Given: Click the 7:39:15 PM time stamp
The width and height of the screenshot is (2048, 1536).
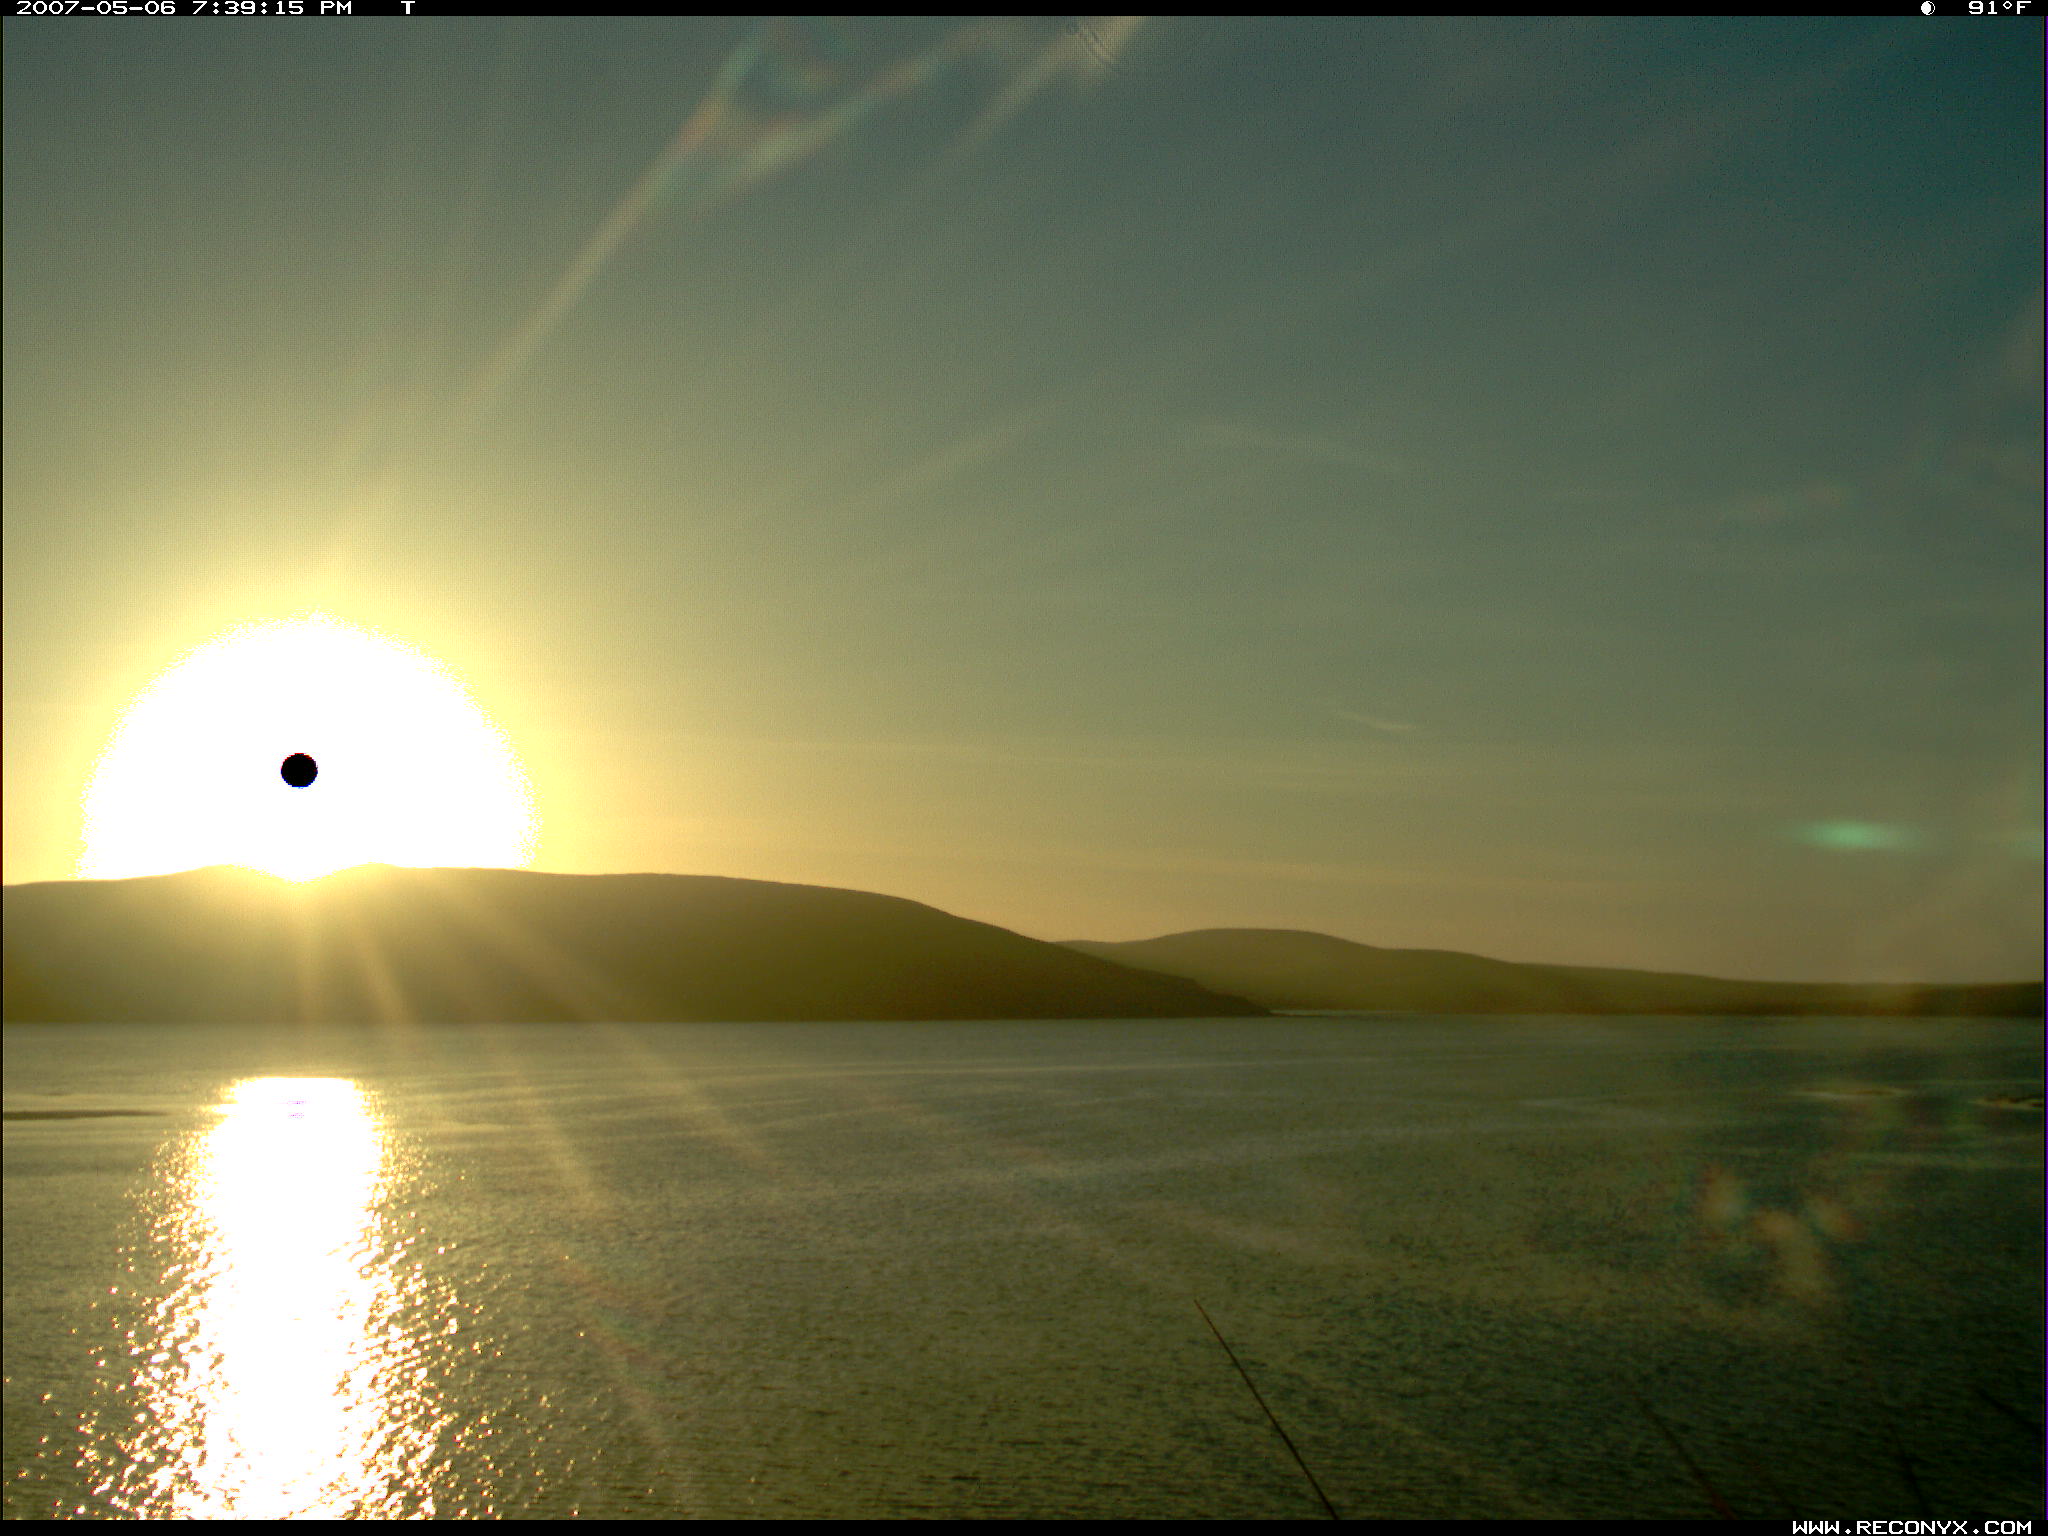Looking at the screenshot, I should (272, 8).
